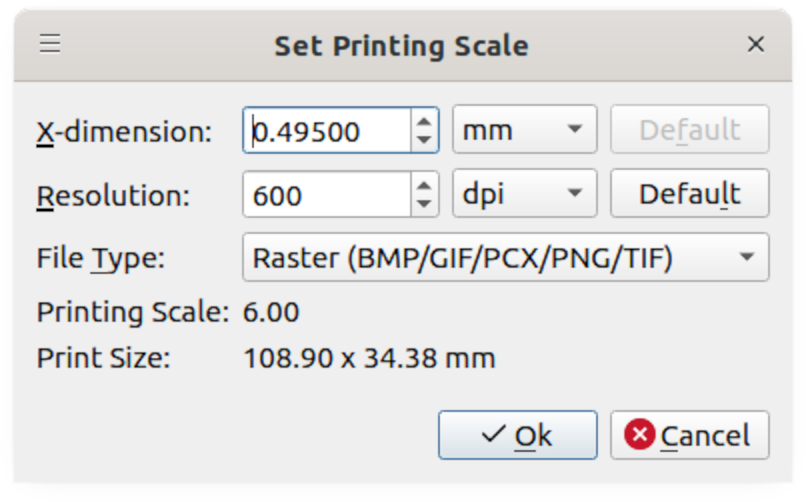806x502 pixels.
Task: Increase X-dimension with the up arrow
Action: coord(425,121)
